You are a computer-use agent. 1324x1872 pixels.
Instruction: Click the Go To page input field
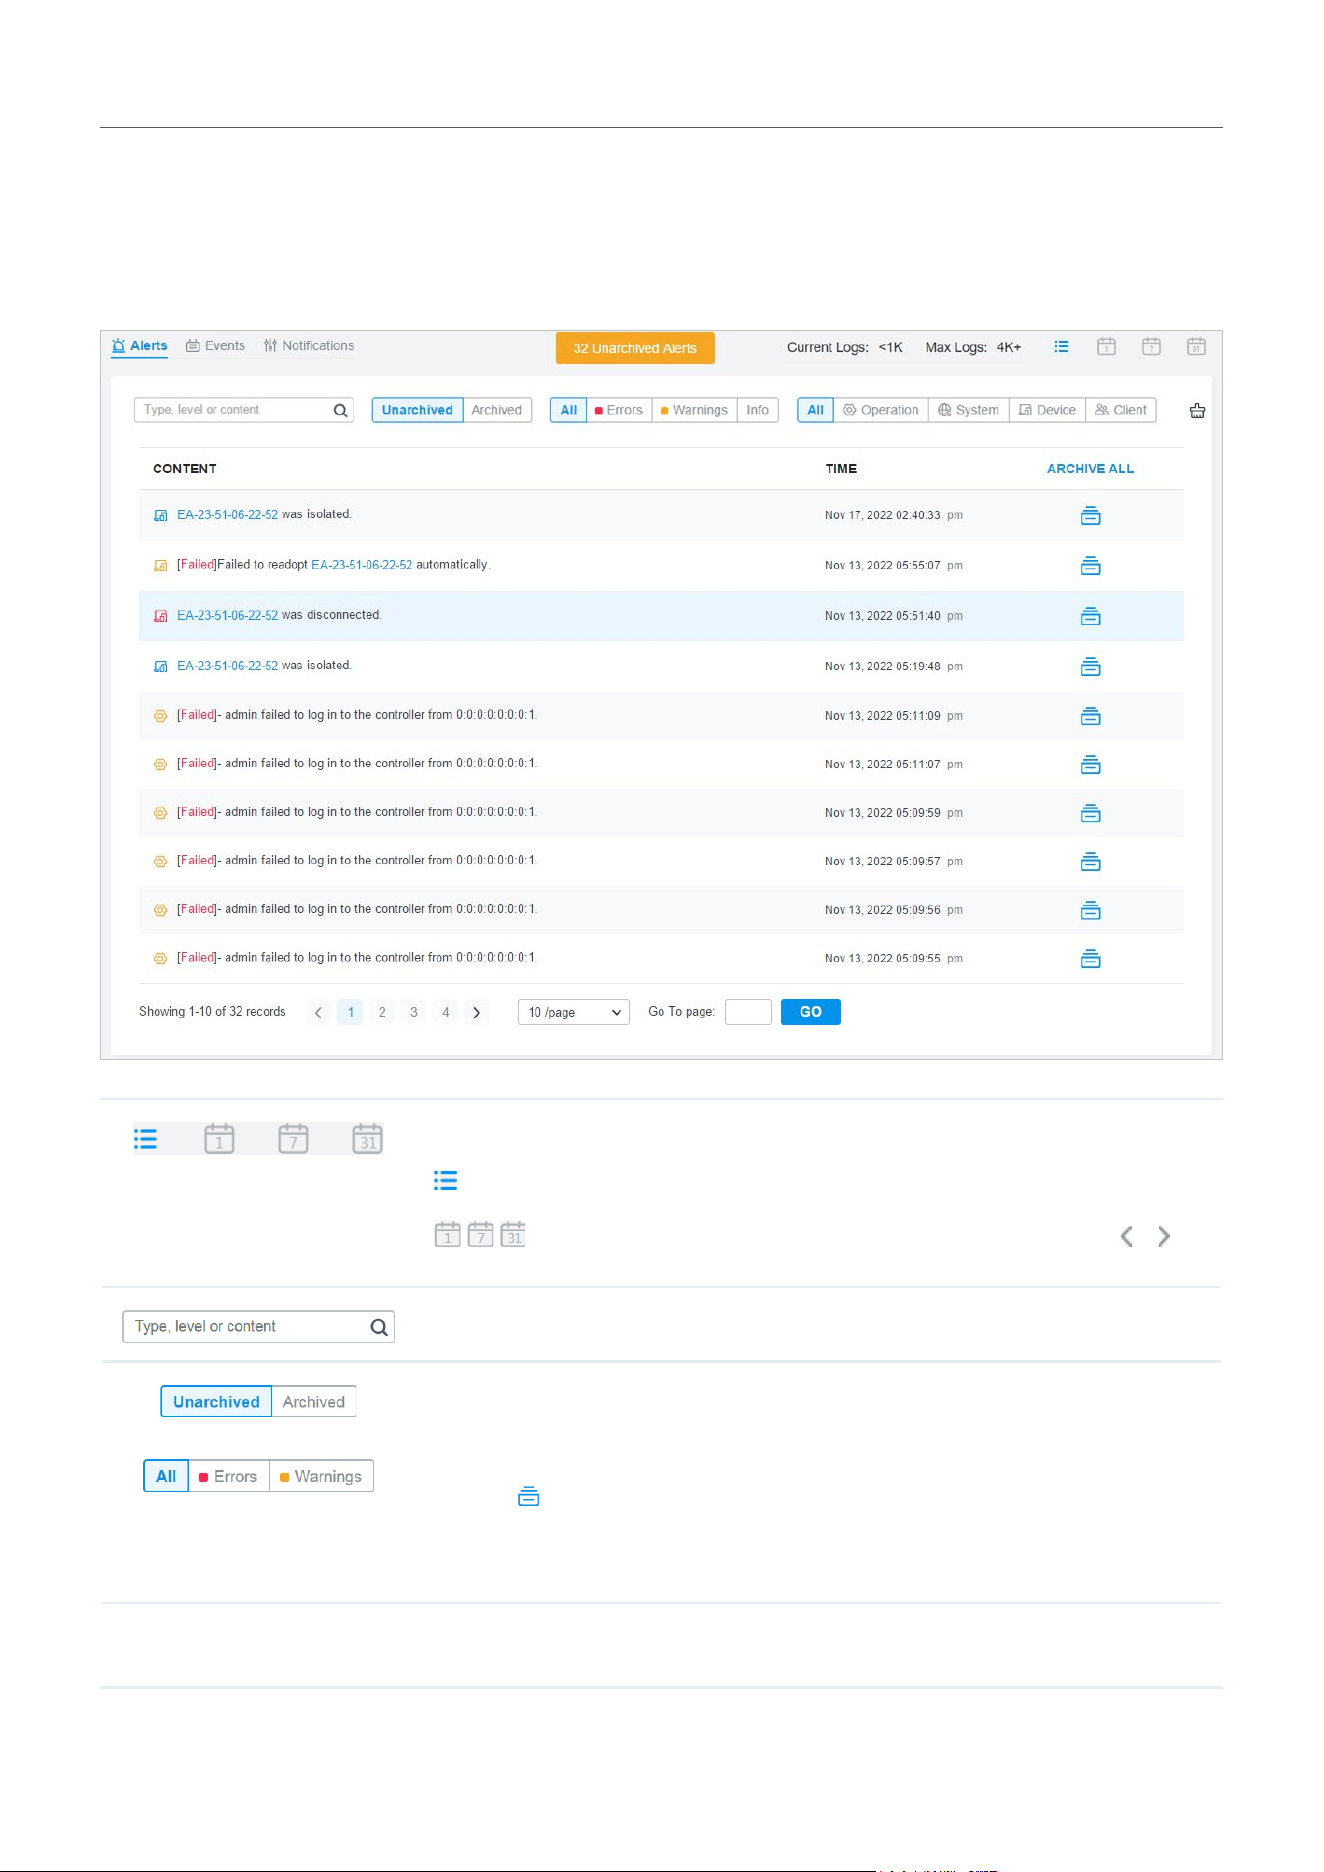click(748, 1012)
